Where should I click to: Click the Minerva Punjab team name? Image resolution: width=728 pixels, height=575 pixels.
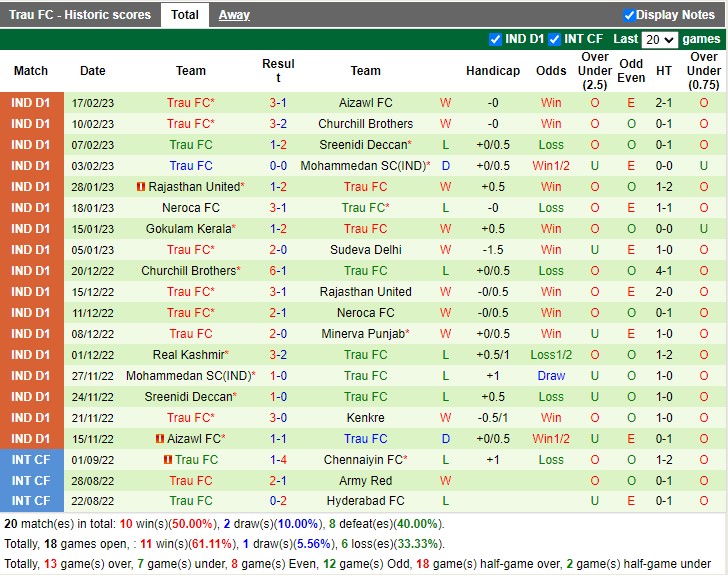point(363,334)
